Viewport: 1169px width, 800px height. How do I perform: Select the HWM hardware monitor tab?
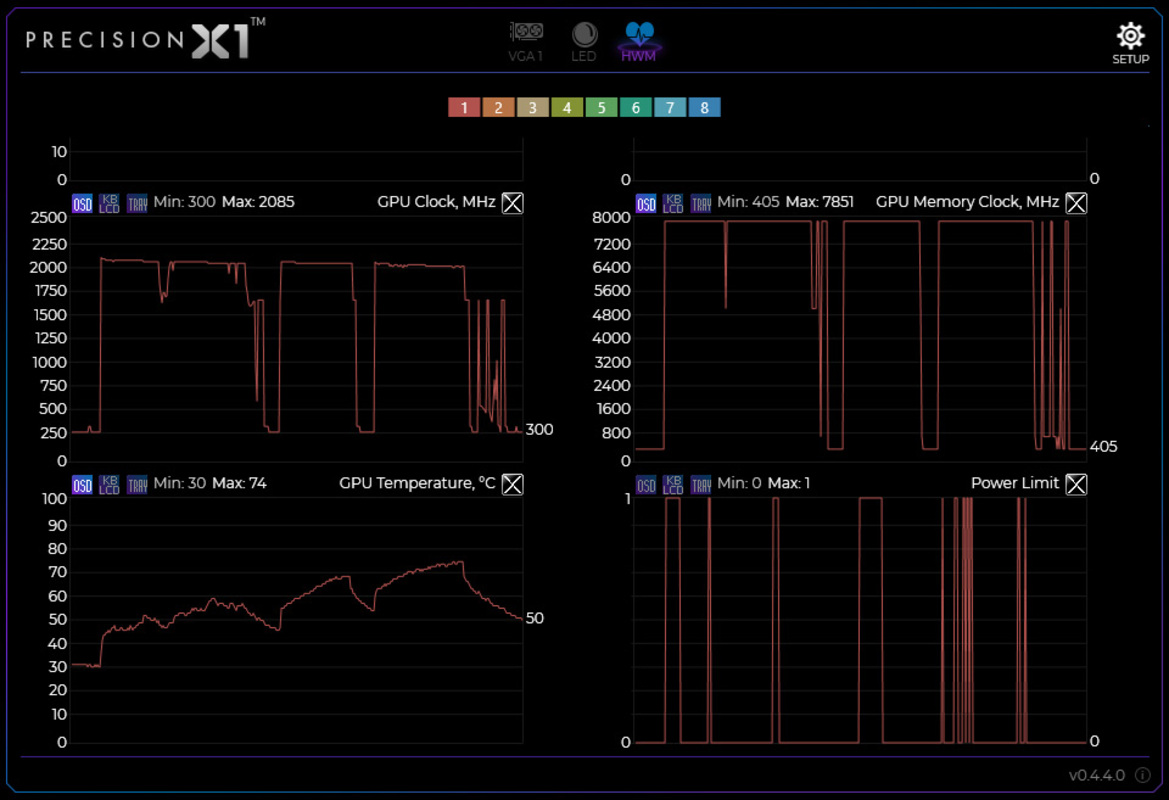coord(639,41)
